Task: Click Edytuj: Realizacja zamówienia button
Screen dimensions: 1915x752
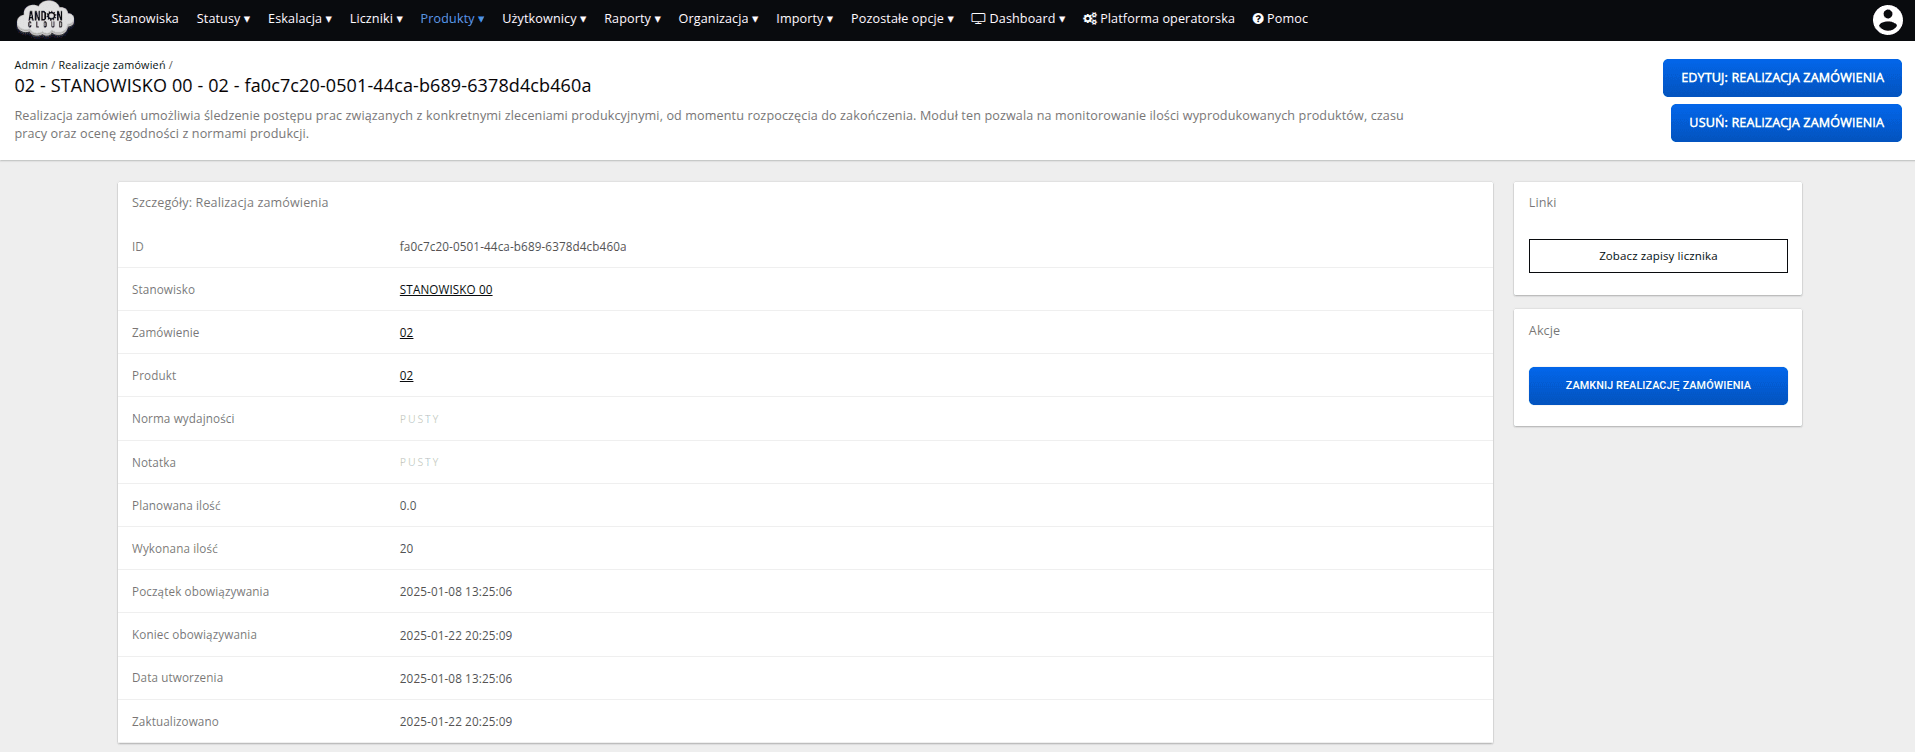Action: (x=1781, y=78)
